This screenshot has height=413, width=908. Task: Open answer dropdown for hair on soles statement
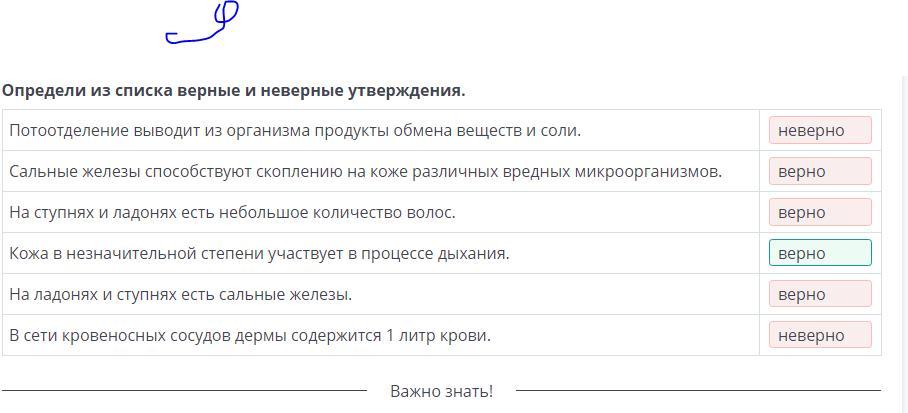point(820,213)
